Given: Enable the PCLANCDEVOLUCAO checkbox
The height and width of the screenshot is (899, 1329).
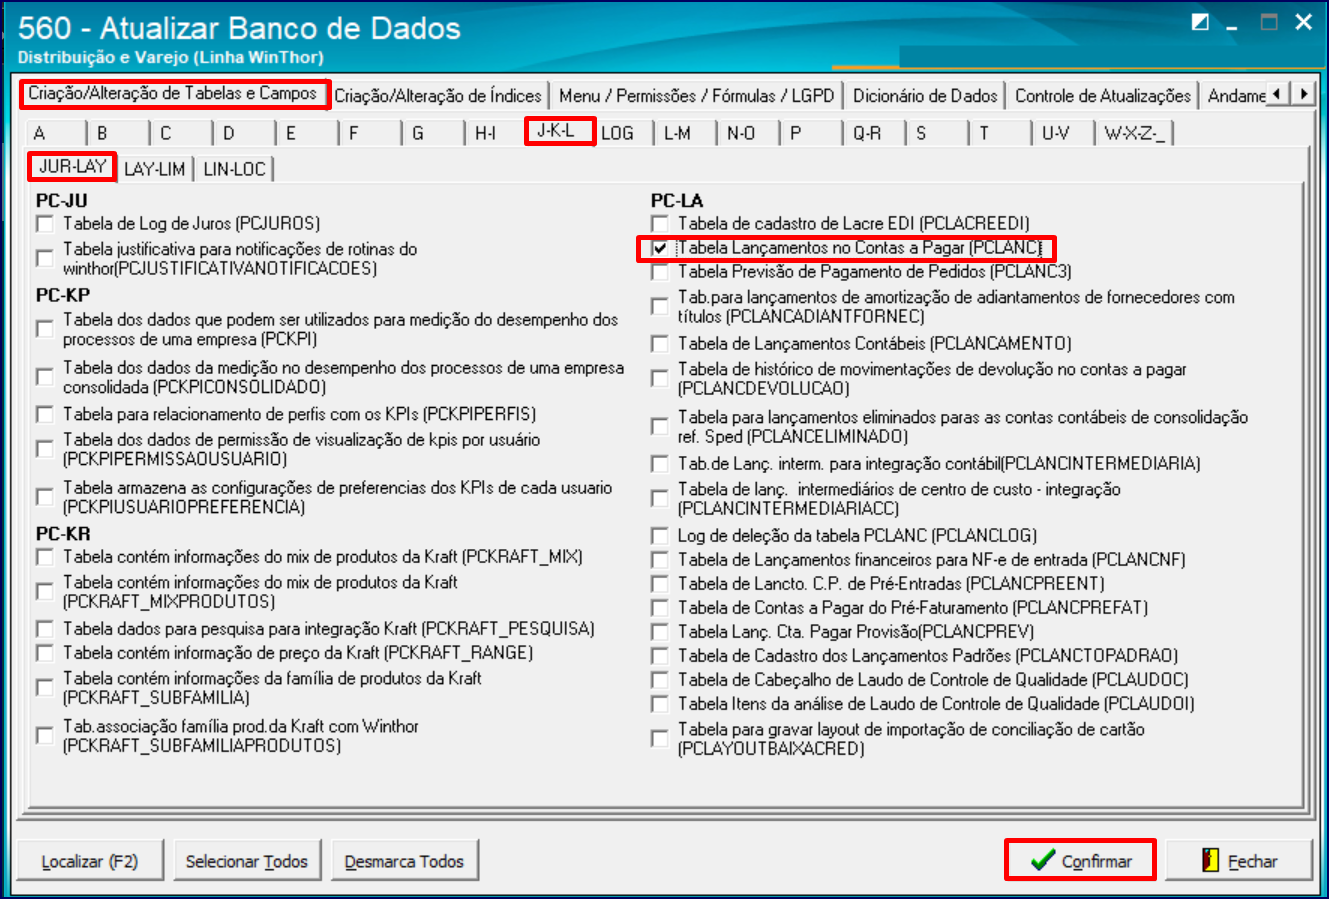Looking at the screenshot, I should point(660,378).
